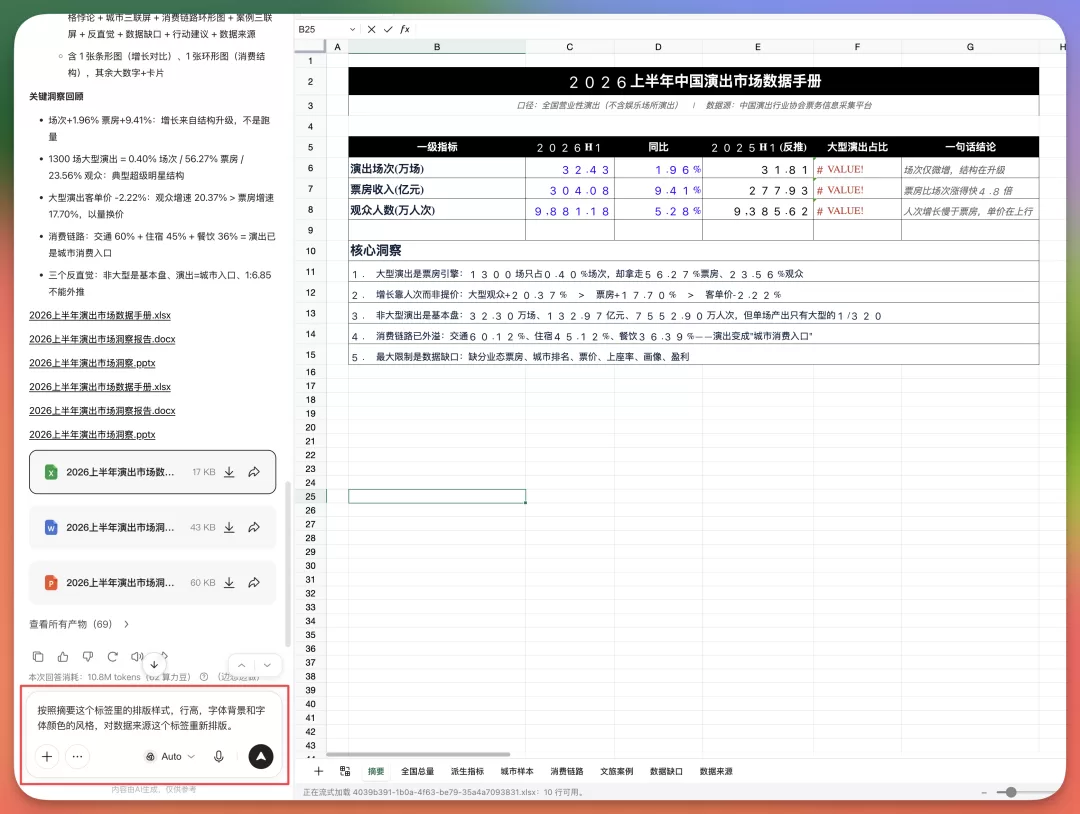
Task: Select row 10 header
Action: [311, 251]
